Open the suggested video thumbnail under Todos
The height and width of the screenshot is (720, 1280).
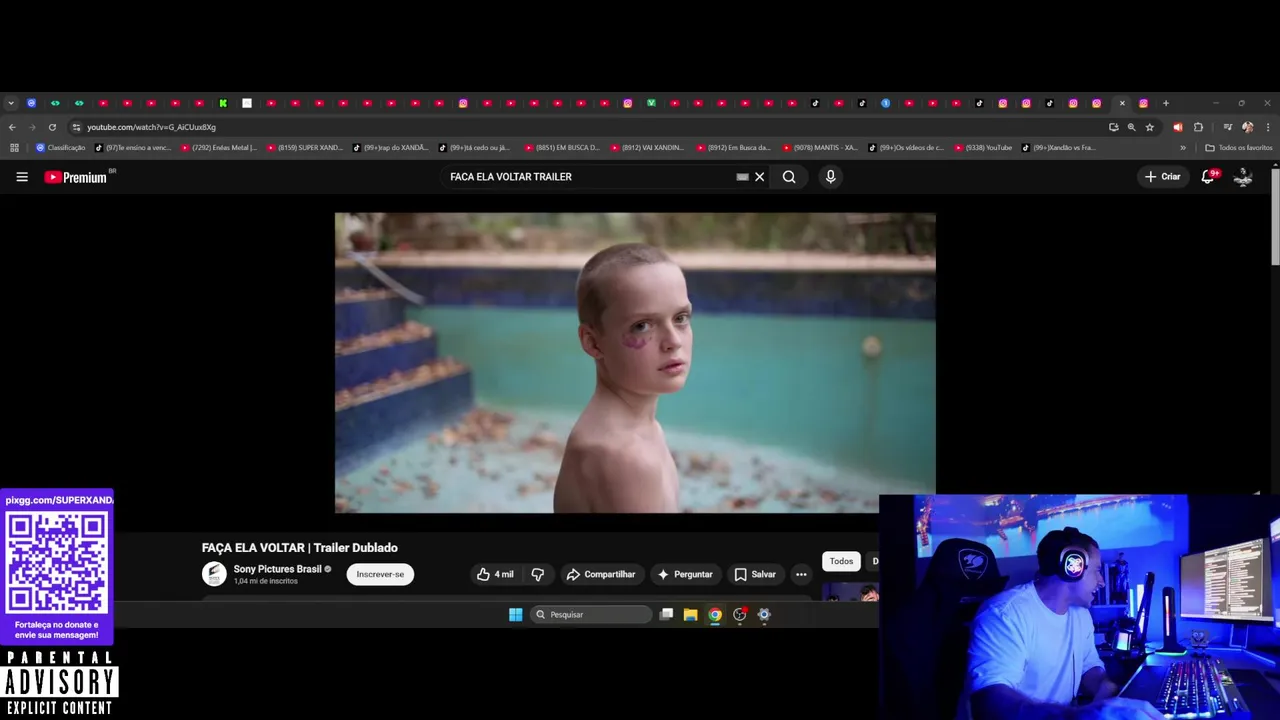(x=850, y=591)
